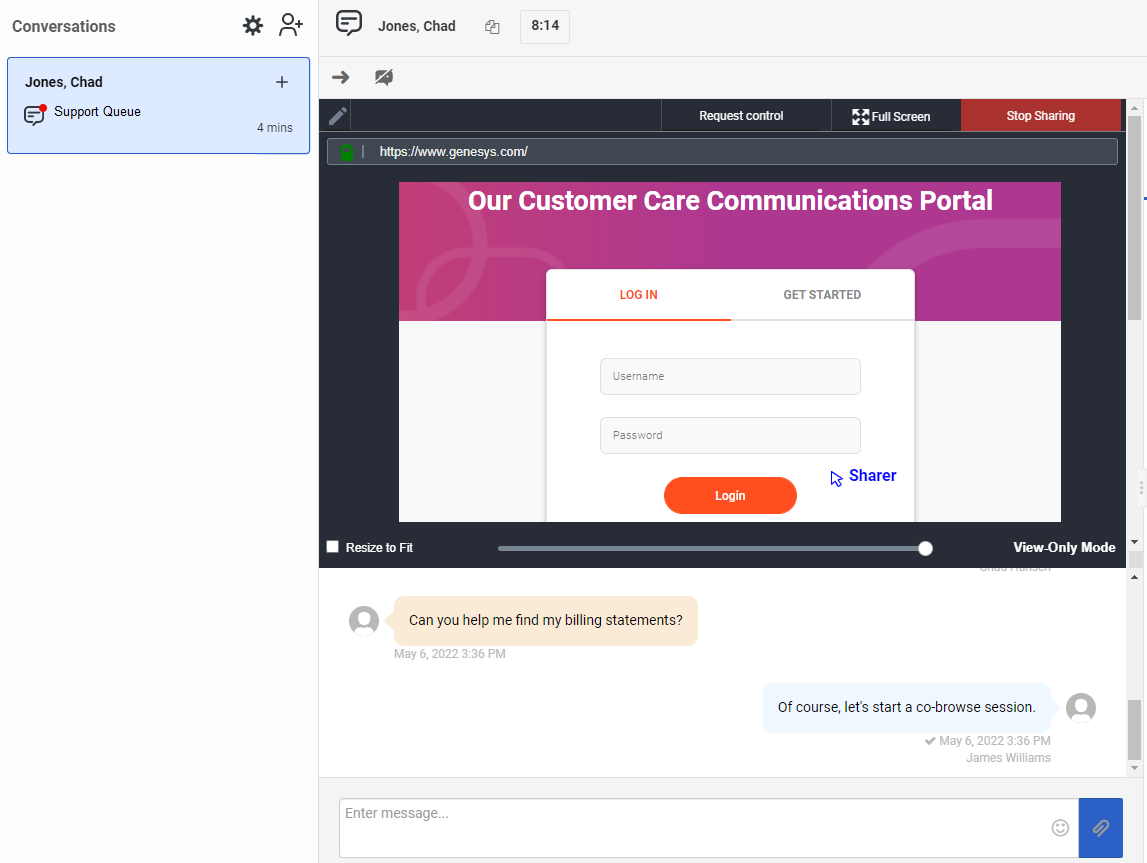The width and height of the screenshot is (1147, 863).
Task: Click the 8:14 interaction timer
Action: pyautogui.click(x=544, y=27)
